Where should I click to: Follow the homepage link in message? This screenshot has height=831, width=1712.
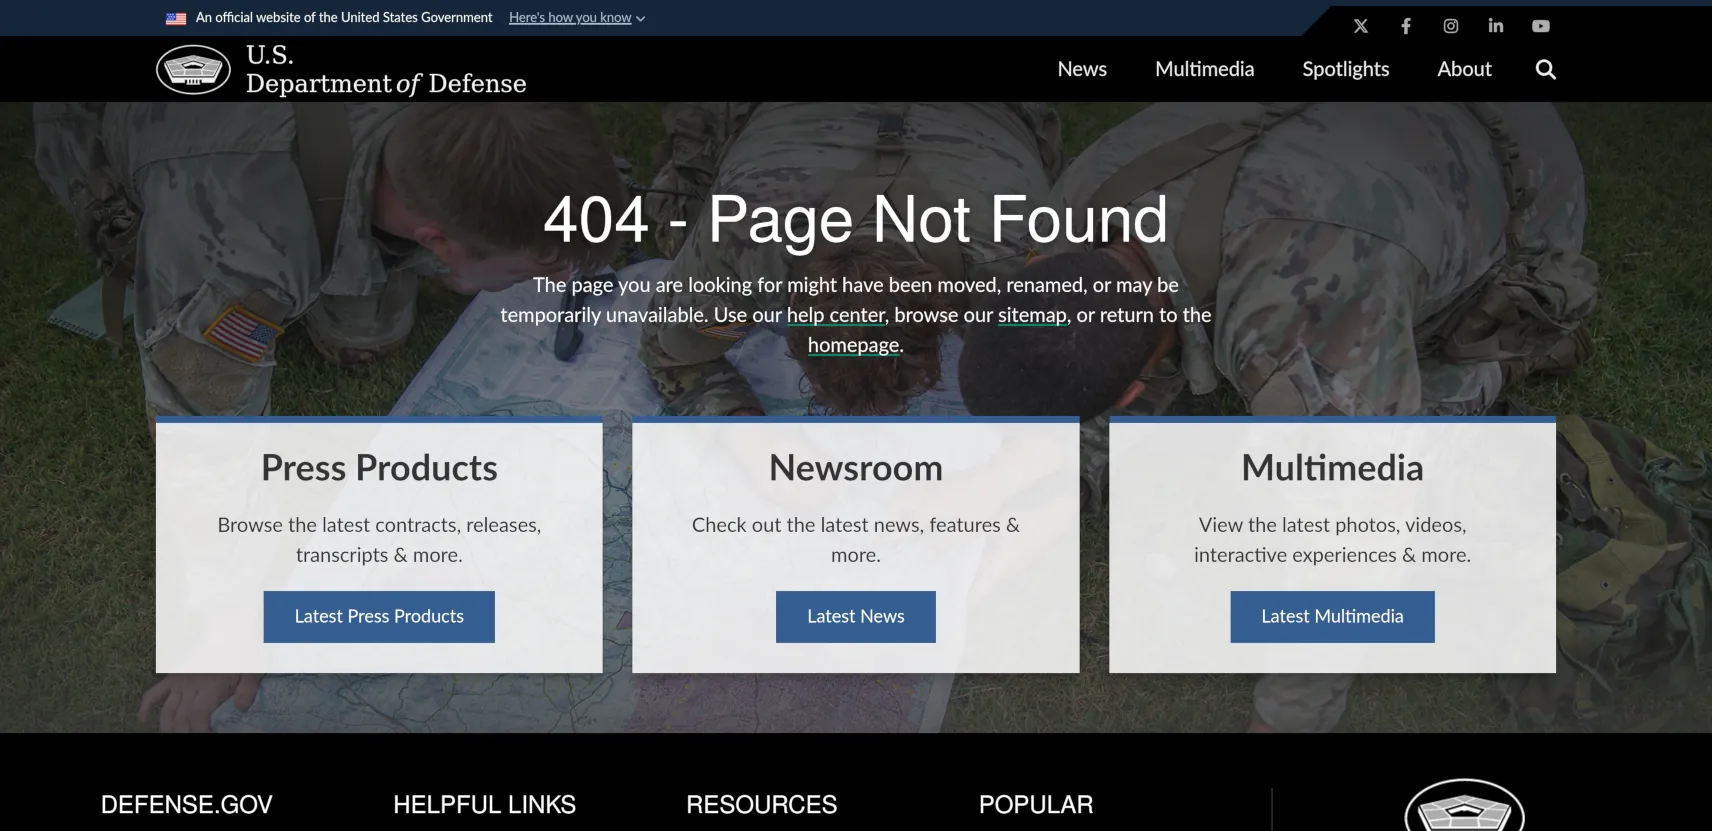click(854, 345)
